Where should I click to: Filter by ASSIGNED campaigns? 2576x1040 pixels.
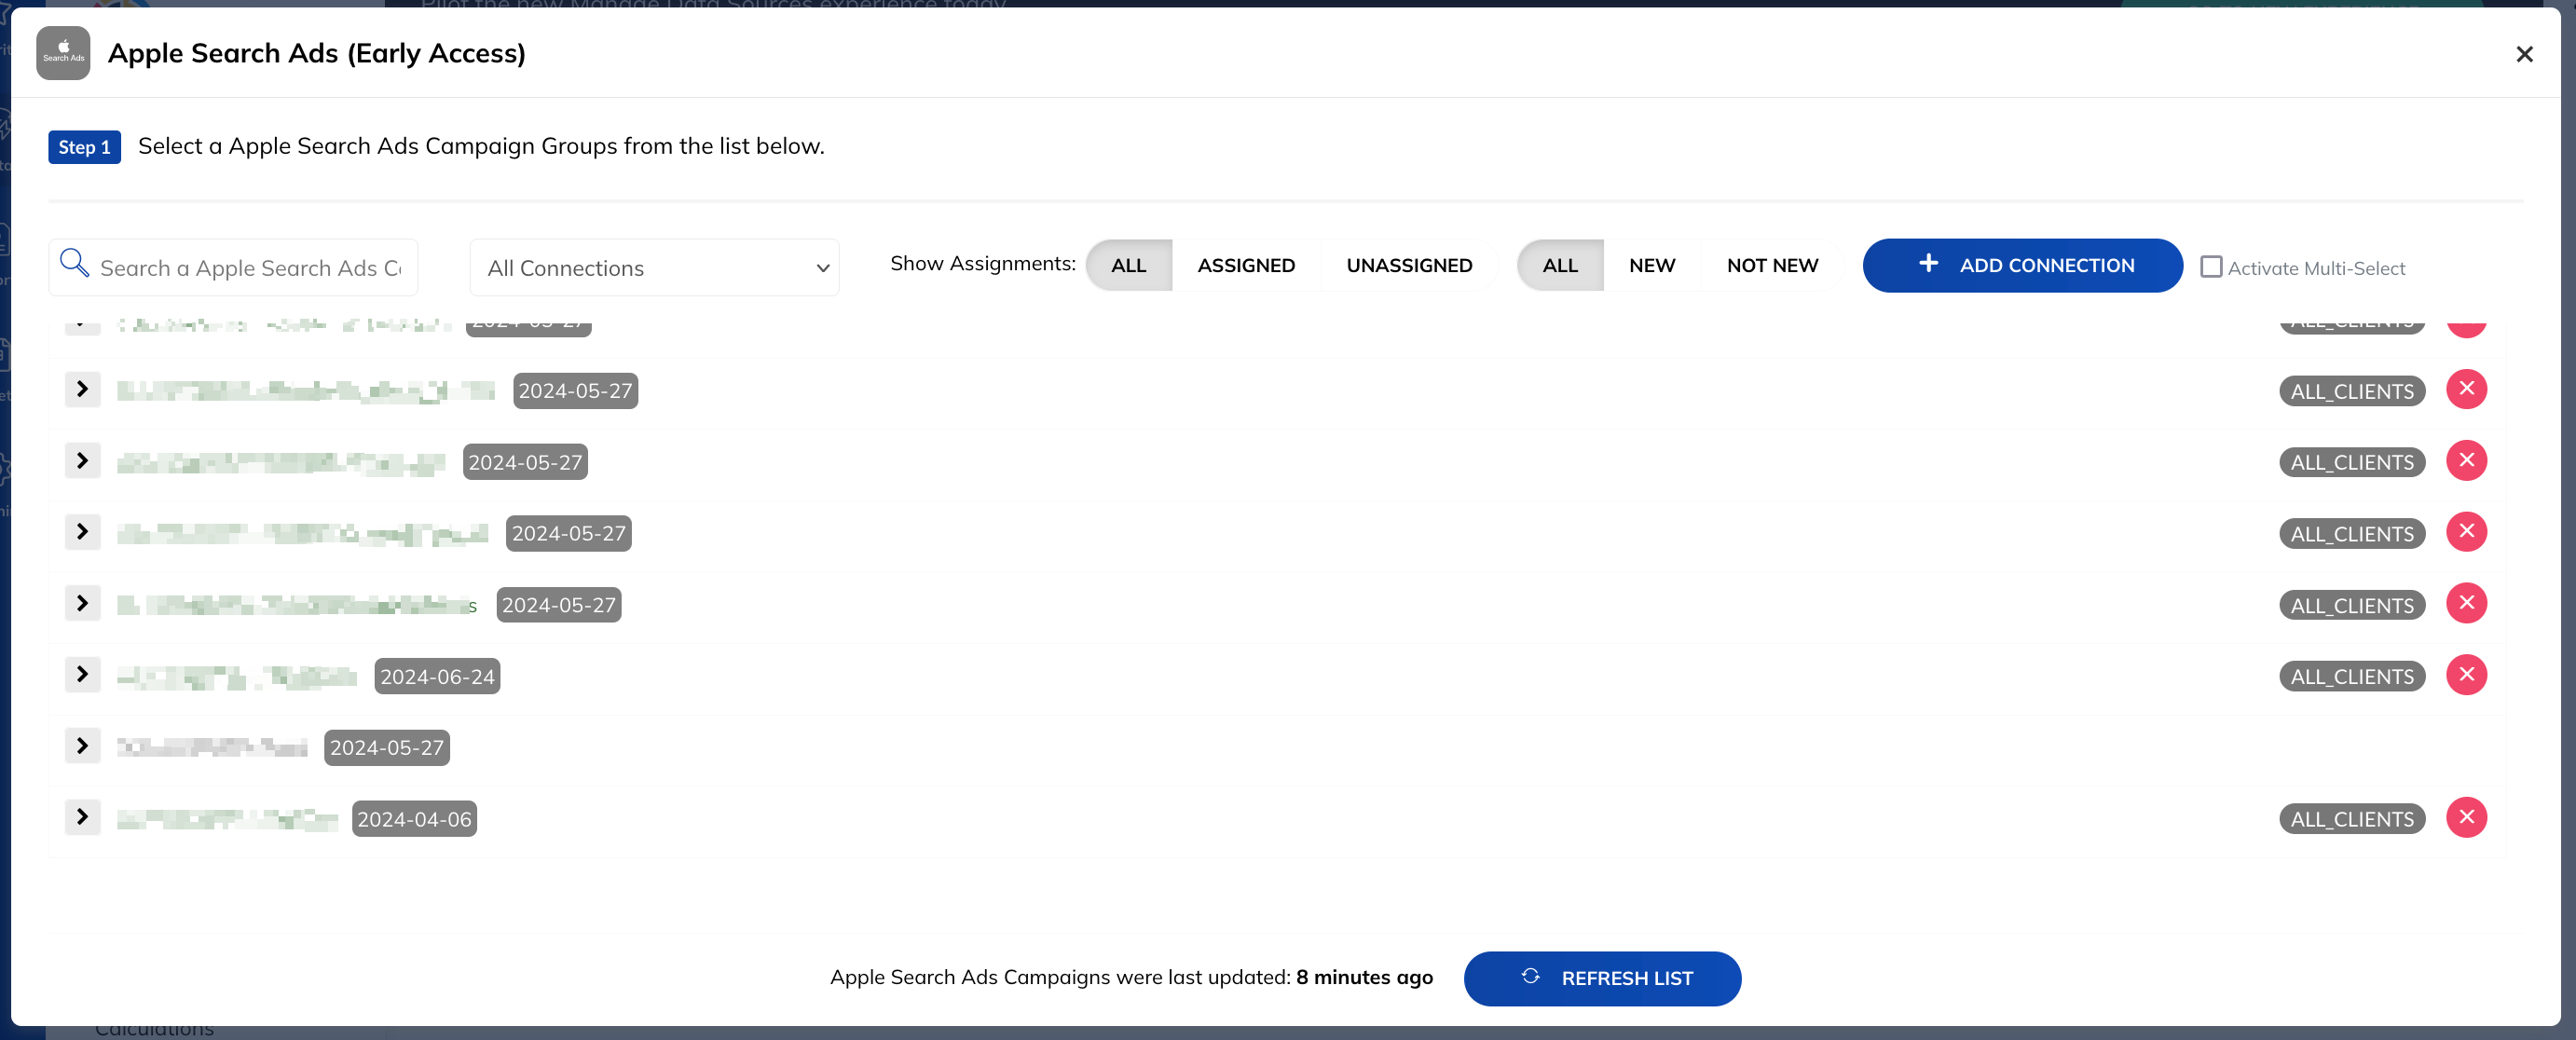[x=1246, y=265]
